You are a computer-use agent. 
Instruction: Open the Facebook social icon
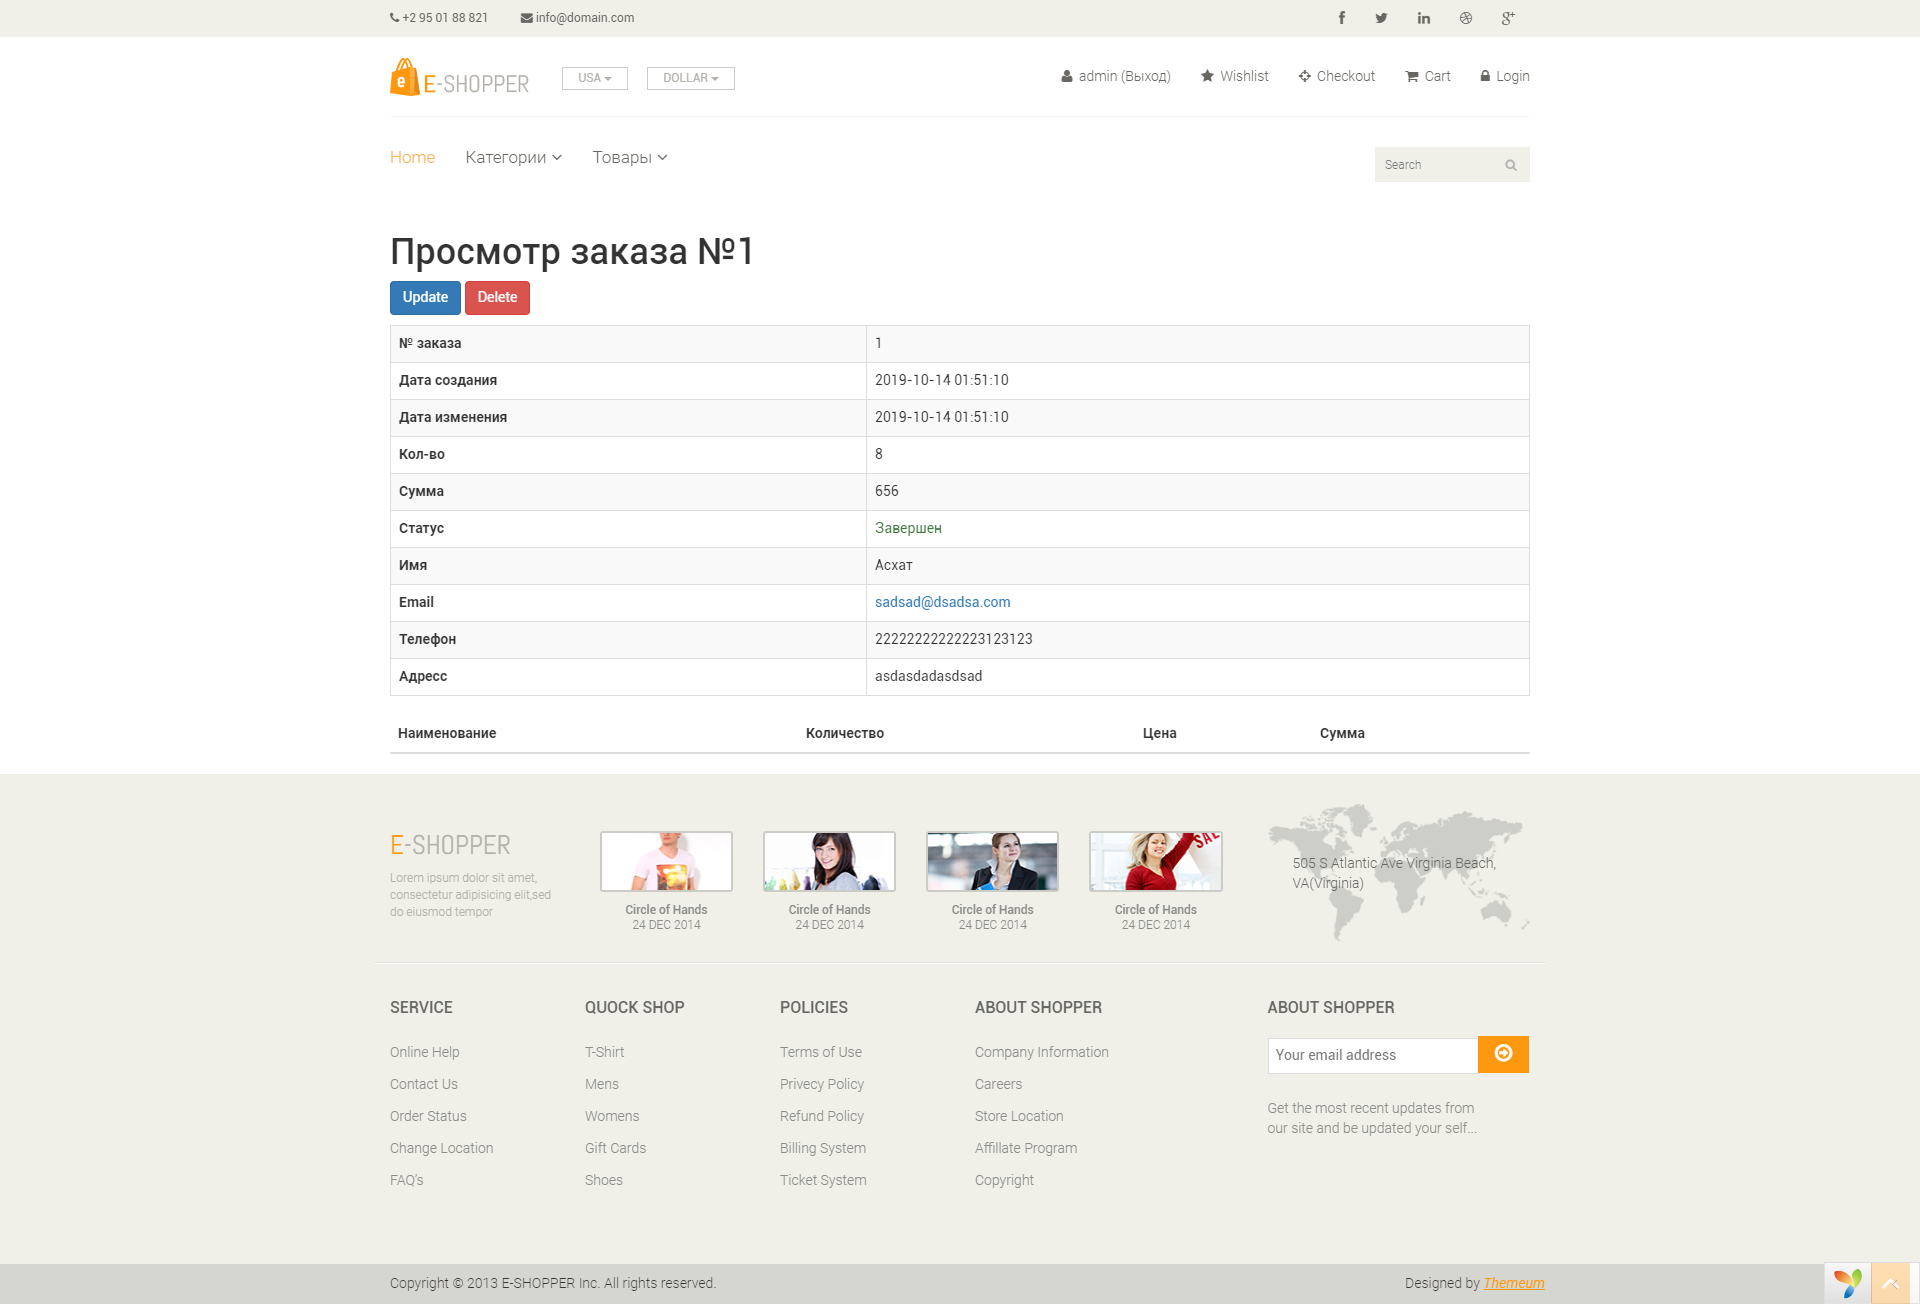point(1341,18)
